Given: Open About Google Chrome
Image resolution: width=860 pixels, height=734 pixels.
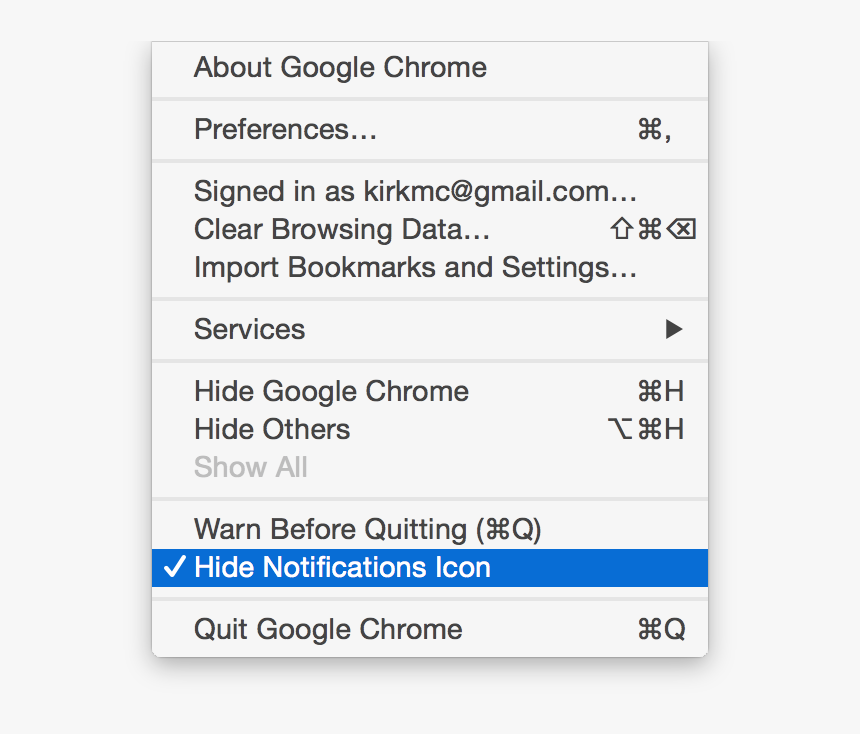Looking at the screenshot, I should click(x=429, y=67).
